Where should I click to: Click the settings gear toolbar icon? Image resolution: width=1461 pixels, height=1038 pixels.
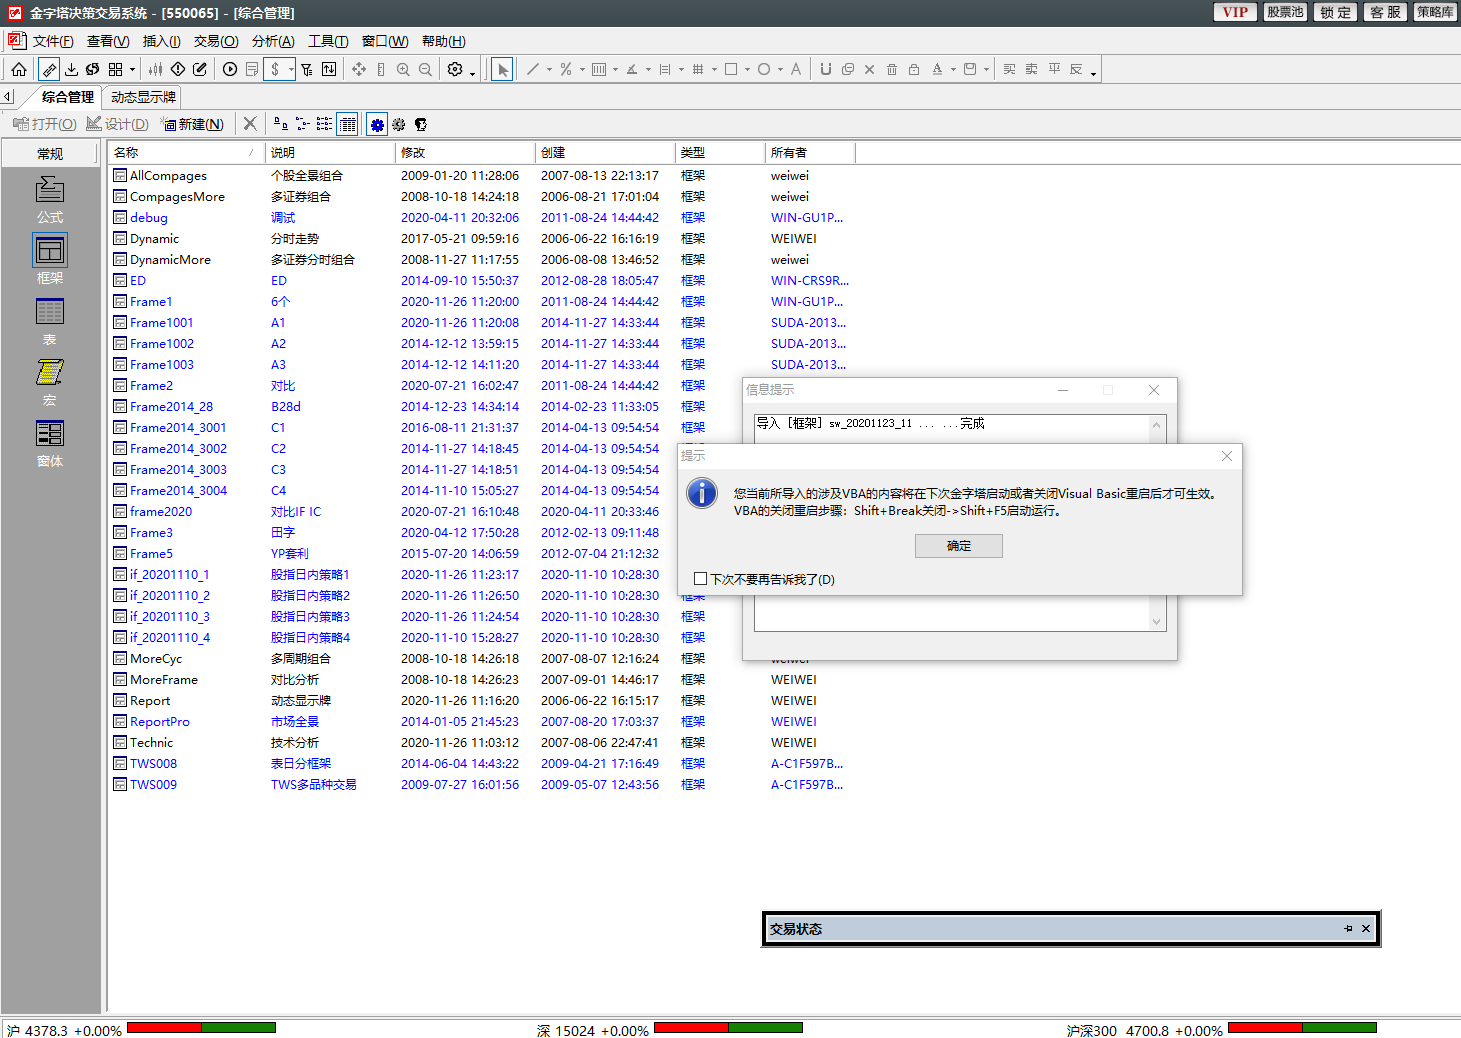coord(455,69)
